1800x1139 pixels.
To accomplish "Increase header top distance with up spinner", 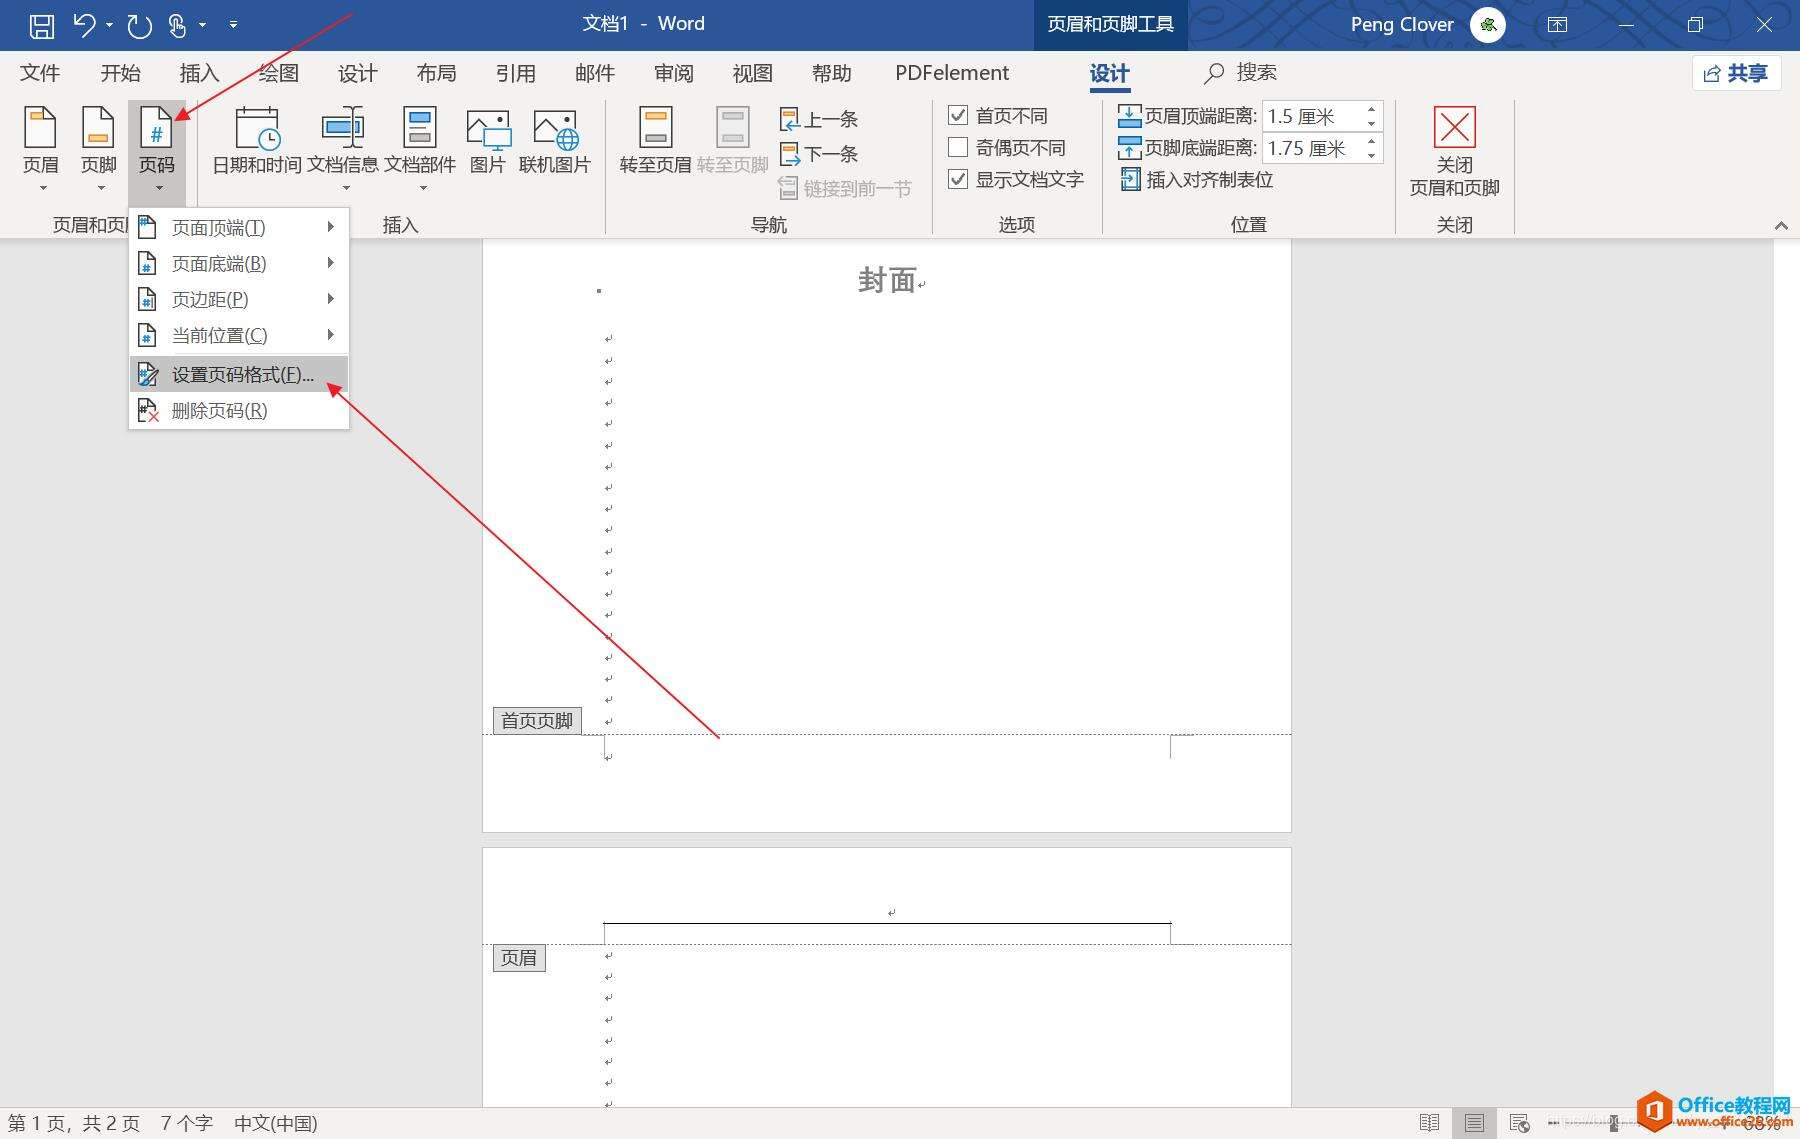I will click(1372, 109).
